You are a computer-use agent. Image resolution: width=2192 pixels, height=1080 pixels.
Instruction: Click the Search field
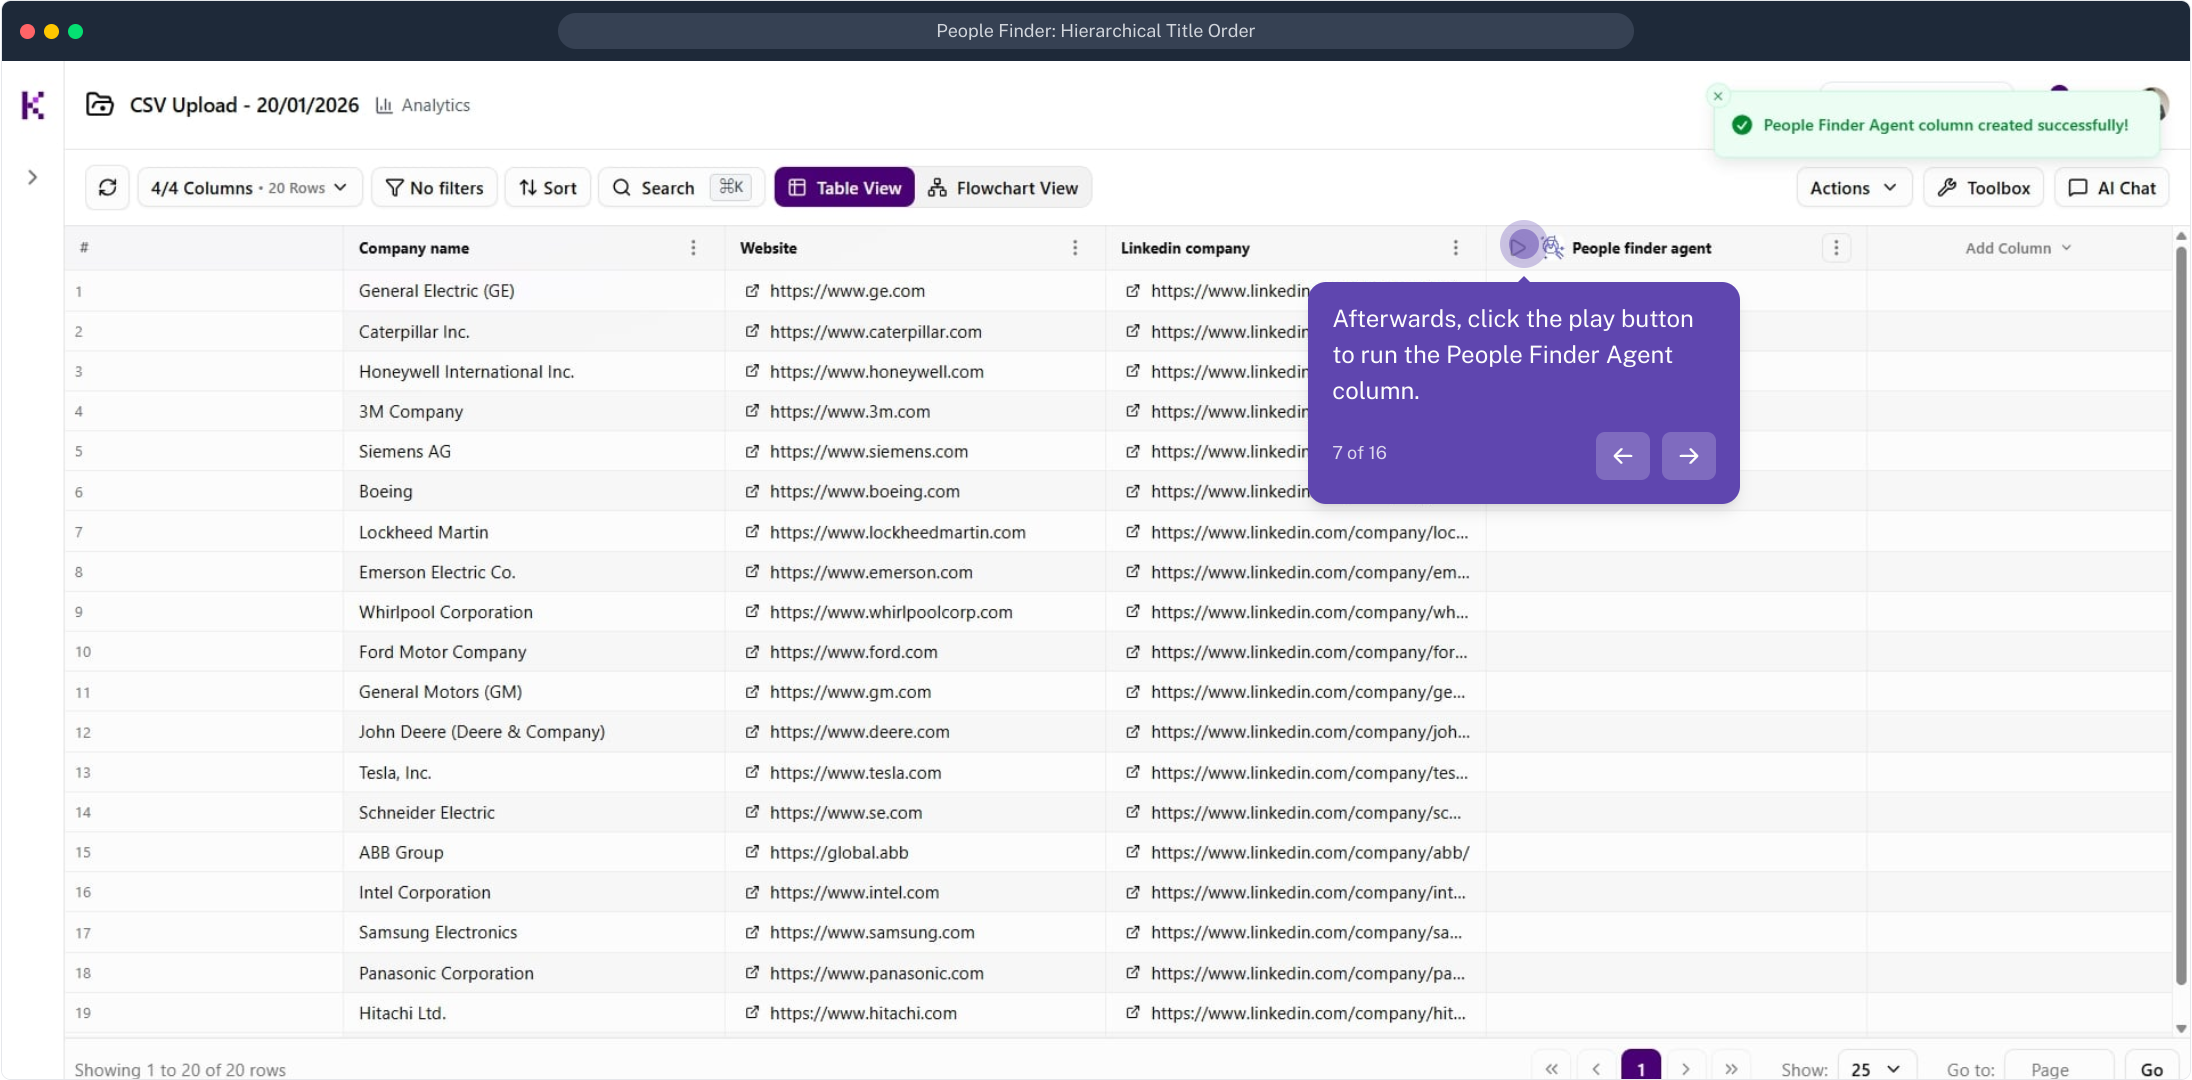681,187
